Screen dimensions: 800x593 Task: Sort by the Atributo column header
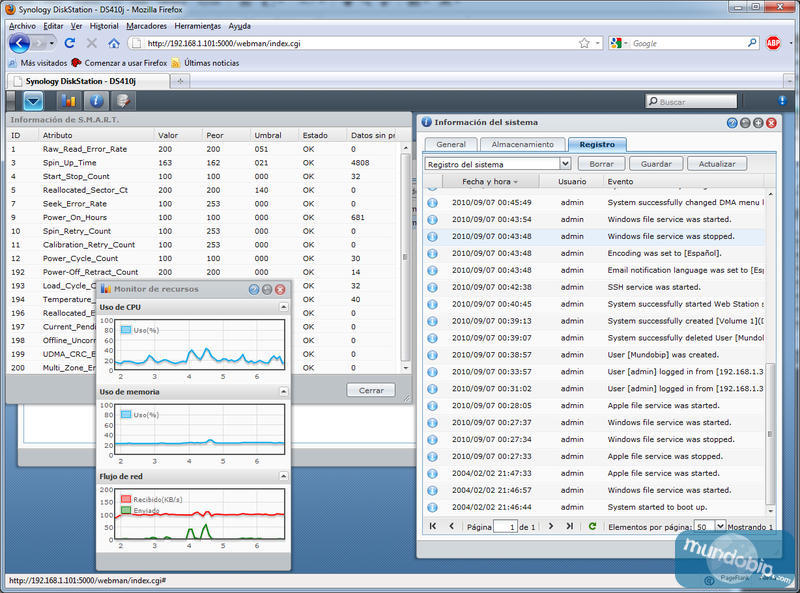click(x=96, y=135)
